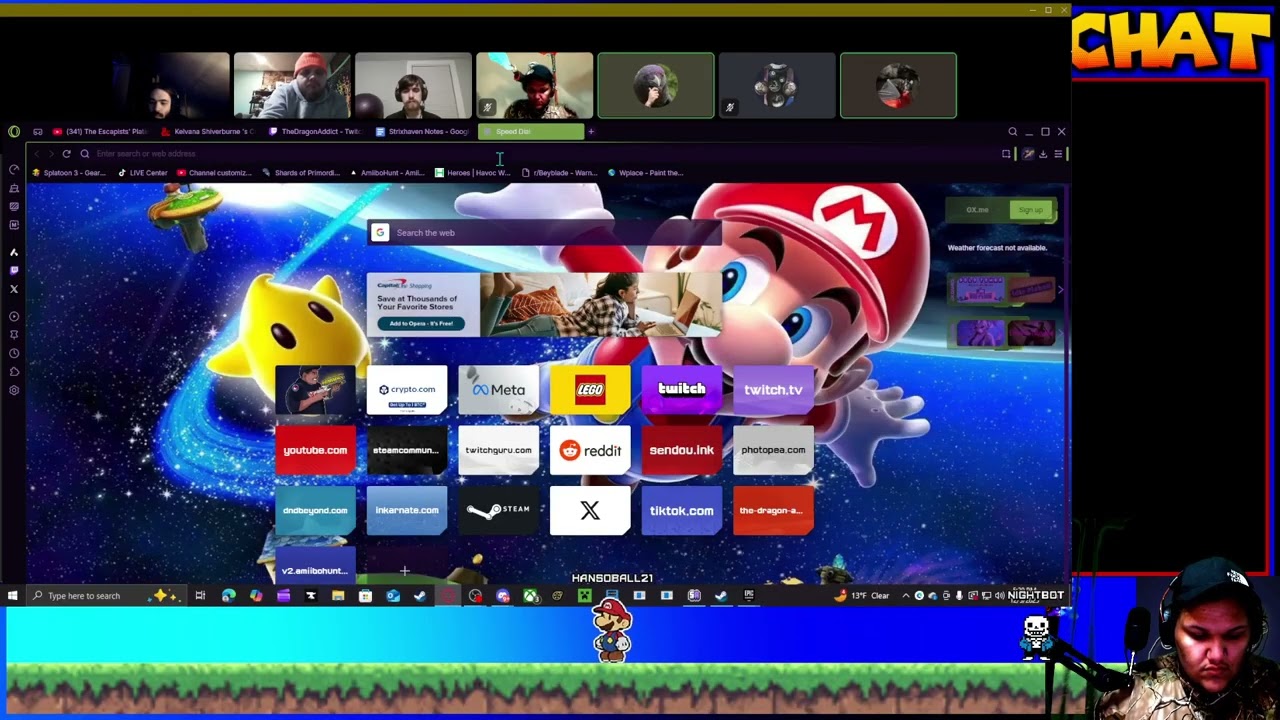Open the tab islands workspace icon
1280x720 pixels.
point(38,131)
